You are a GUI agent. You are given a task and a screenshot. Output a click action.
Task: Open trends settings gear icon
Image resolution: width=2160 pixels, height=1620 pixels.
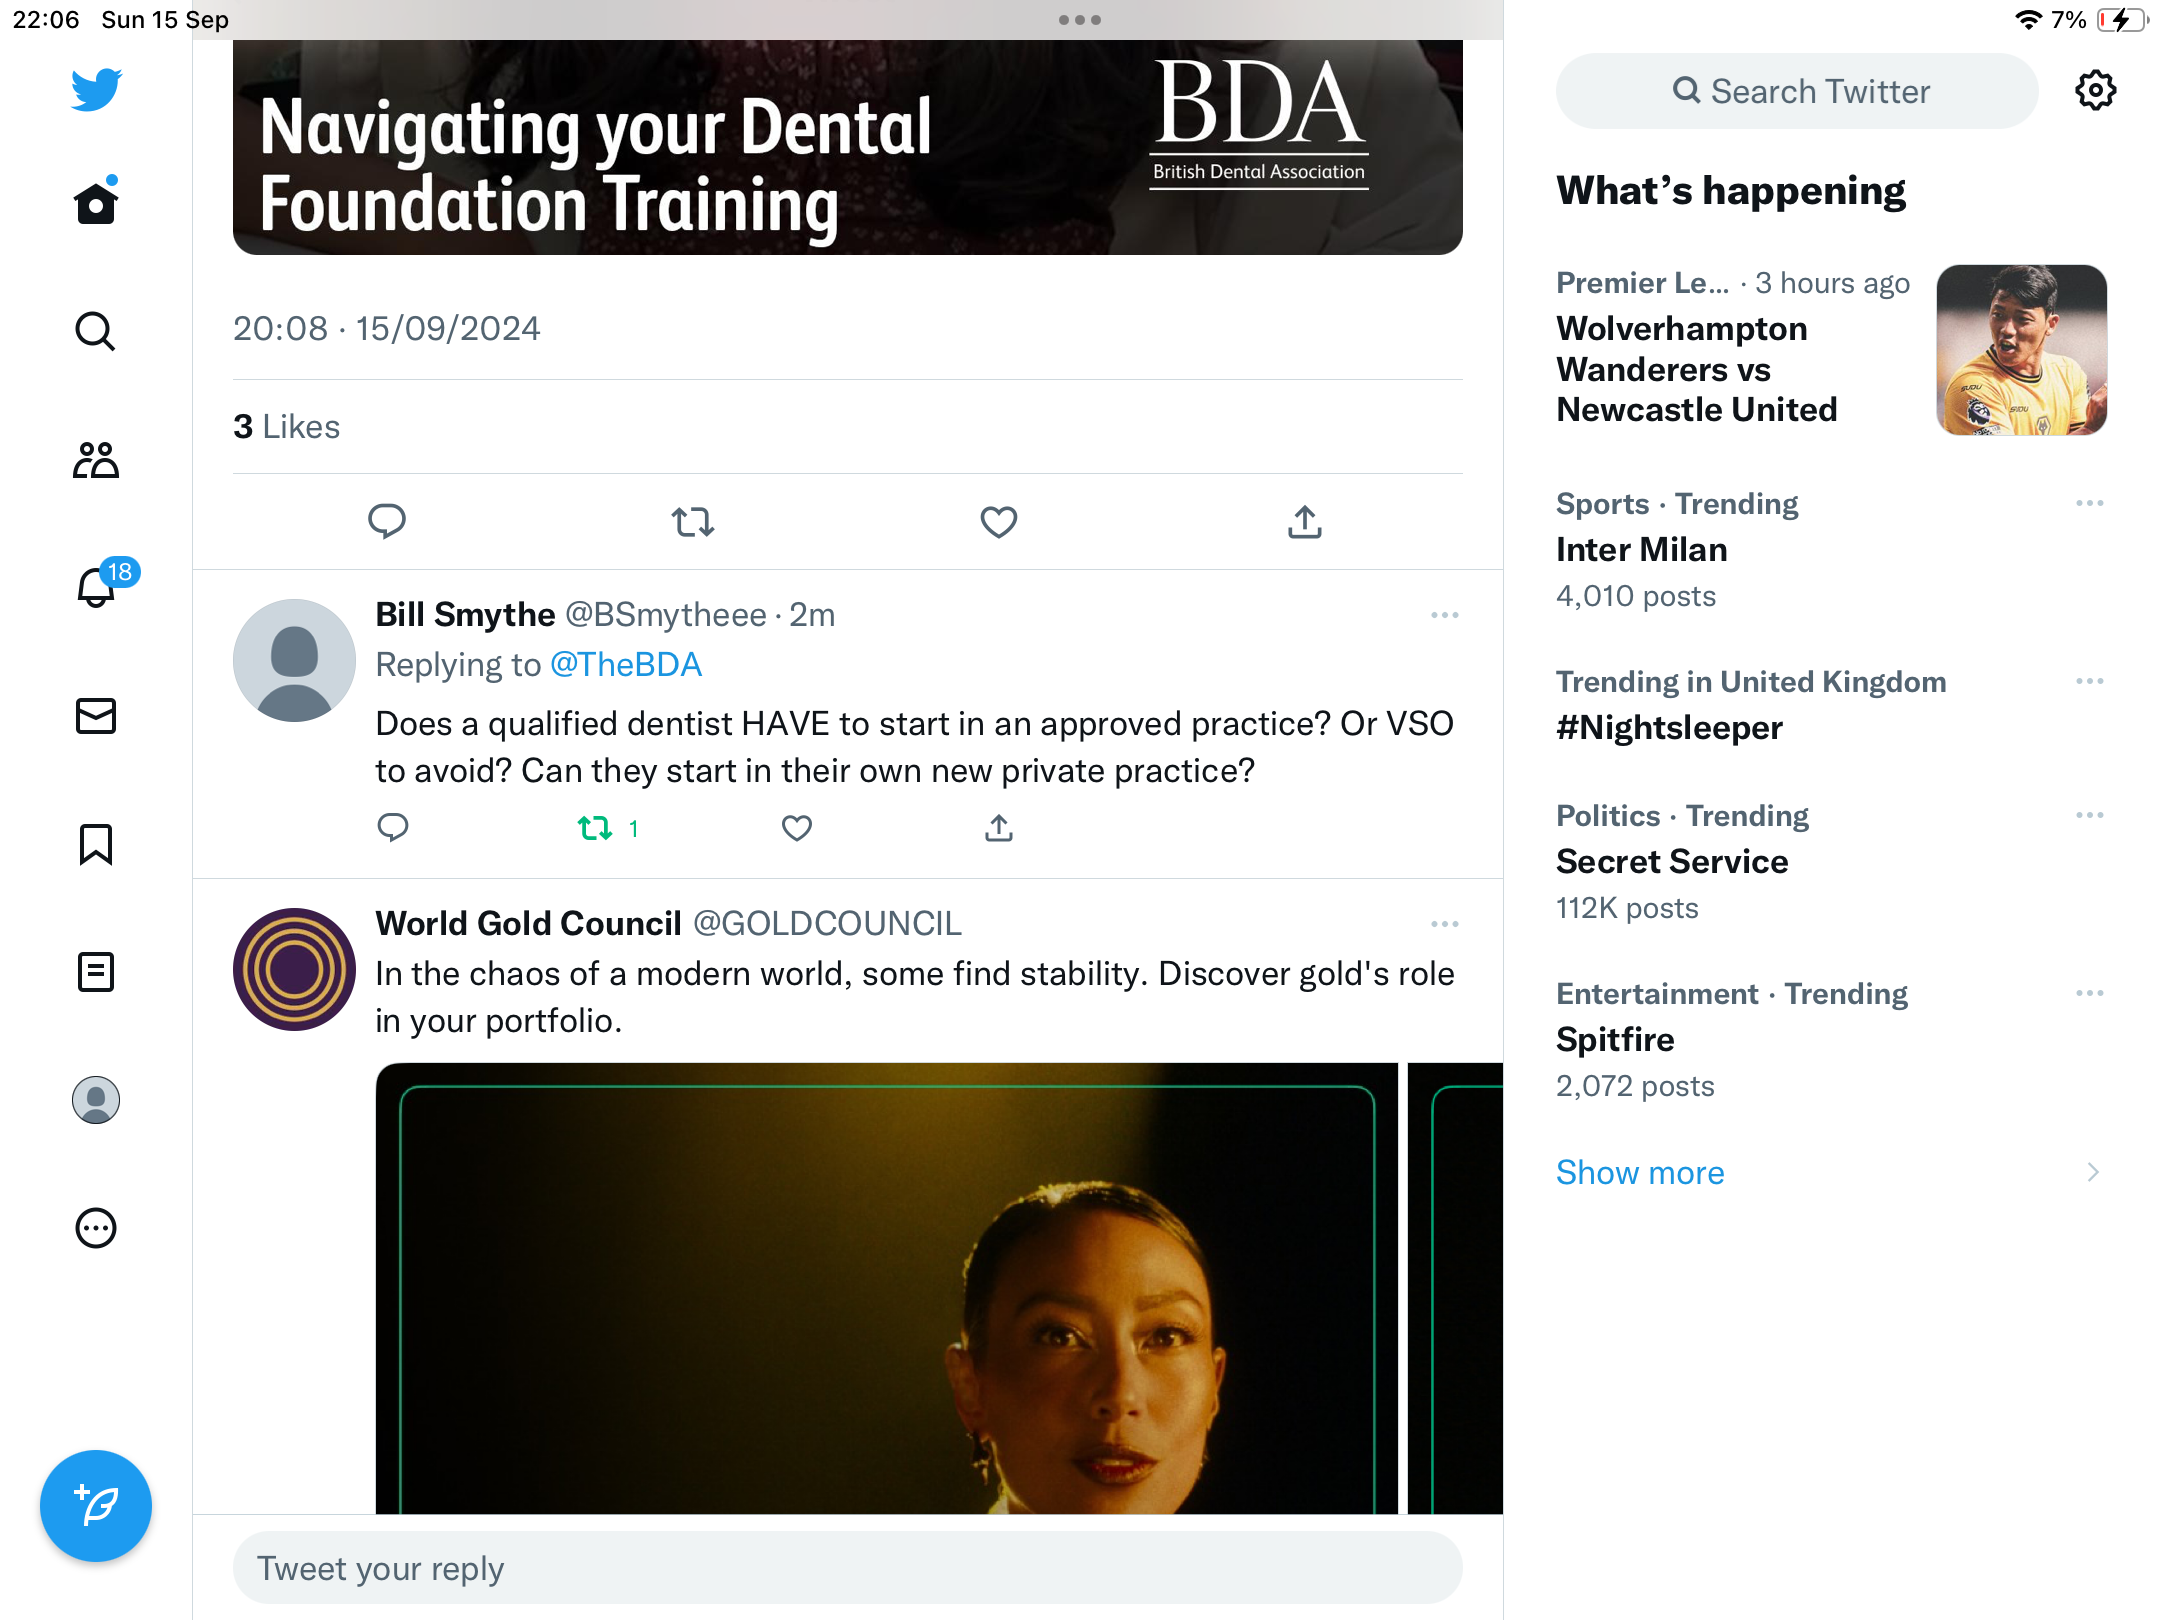(x=2096, y=91)
